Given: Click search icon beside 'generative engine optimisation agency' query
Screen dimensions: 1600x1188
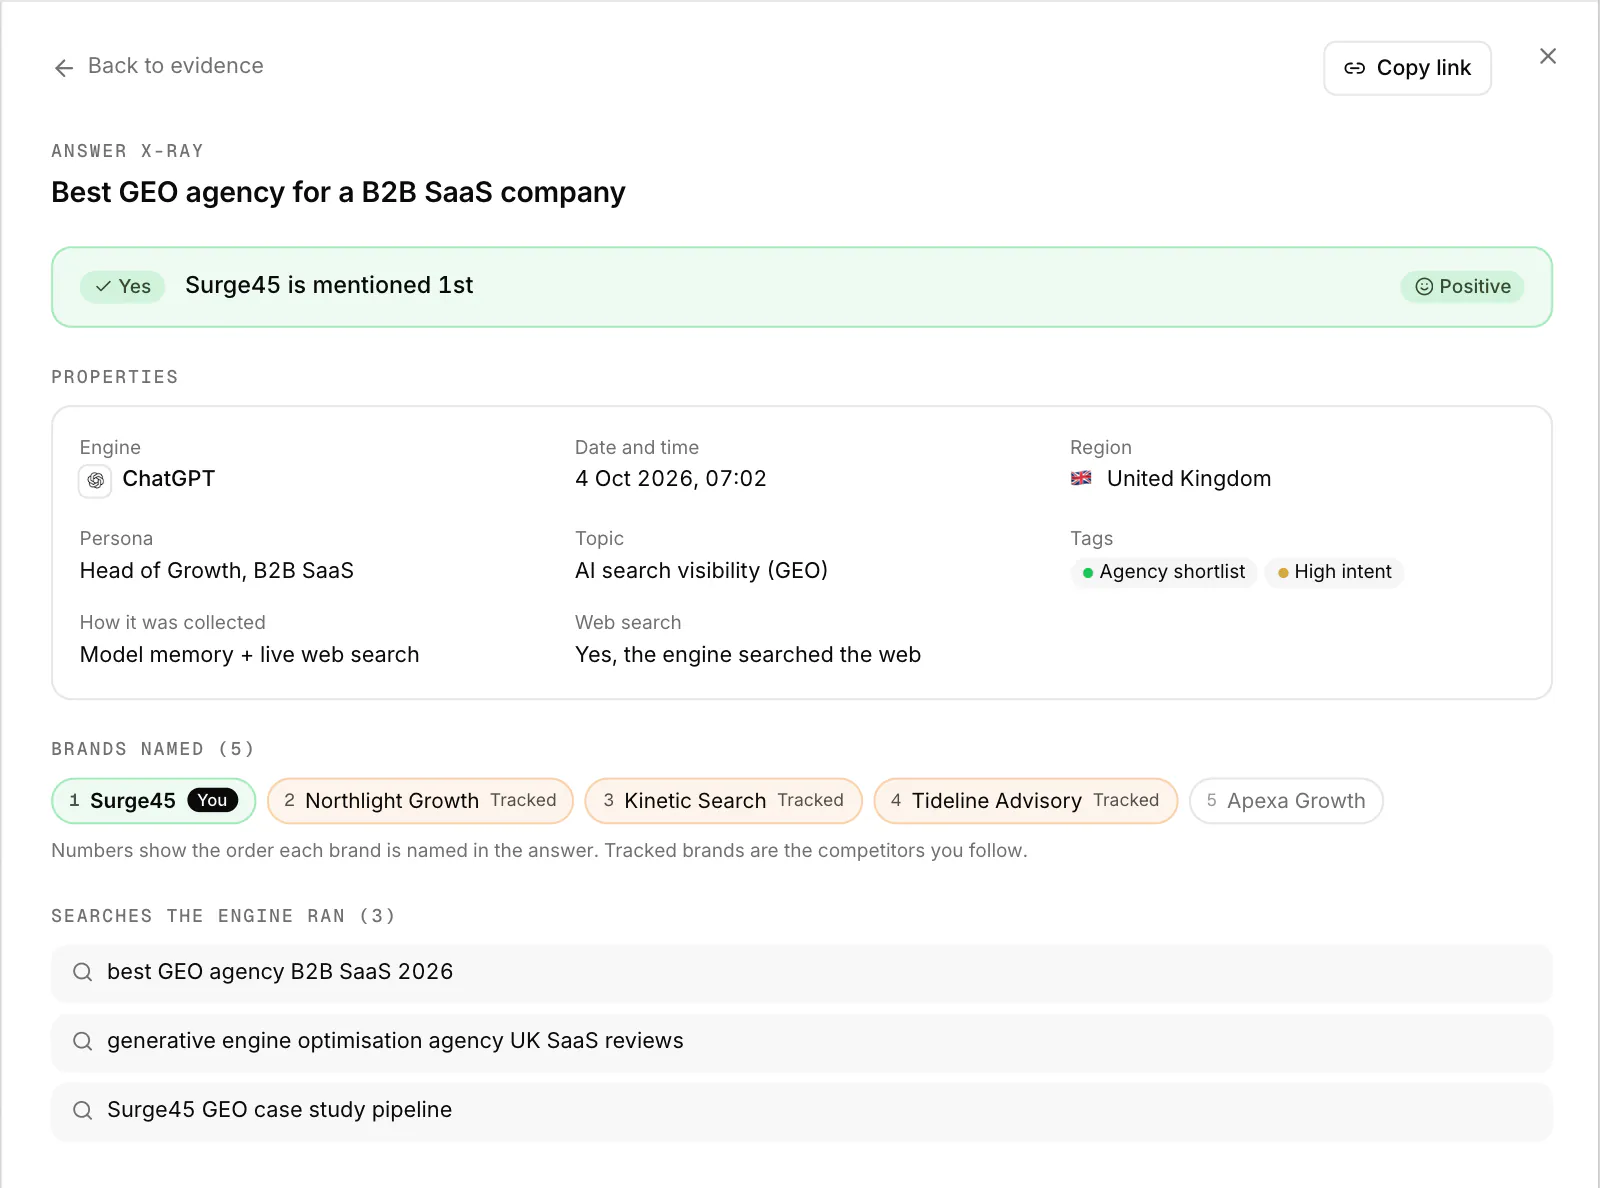Looking at the screenshot, I should [83, 1041].
